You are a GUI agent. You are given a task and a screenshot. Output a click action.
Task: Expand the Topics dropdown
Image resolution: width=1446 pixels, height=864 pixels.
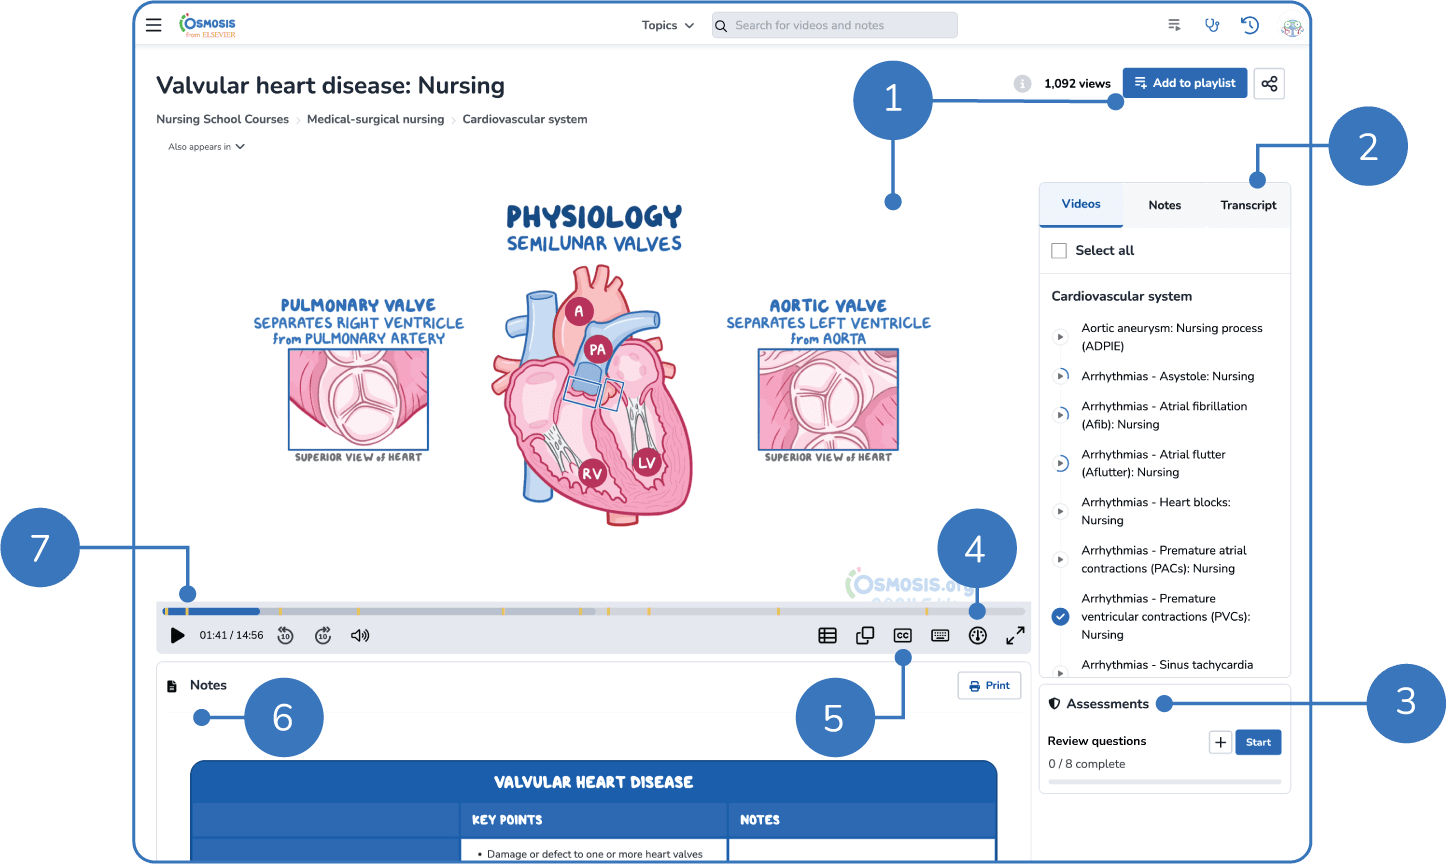point(667,26)
